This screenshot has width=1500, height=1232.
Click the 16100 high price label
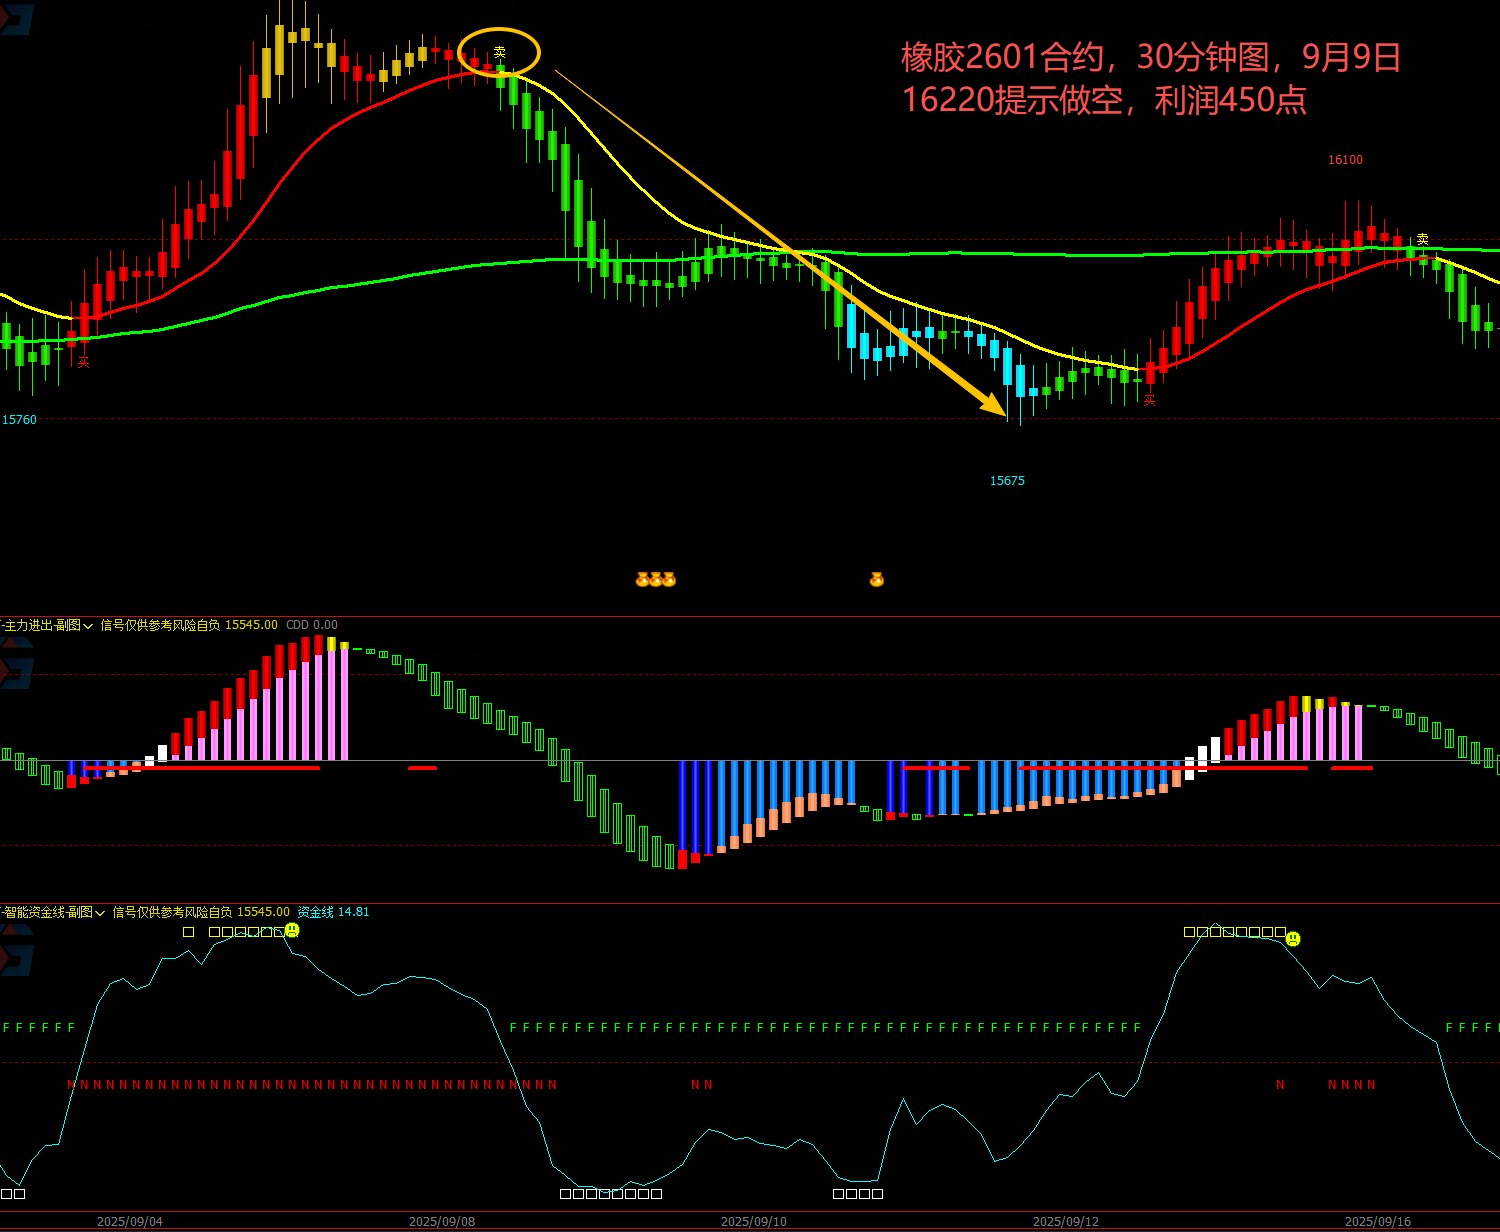point(1345,160)
